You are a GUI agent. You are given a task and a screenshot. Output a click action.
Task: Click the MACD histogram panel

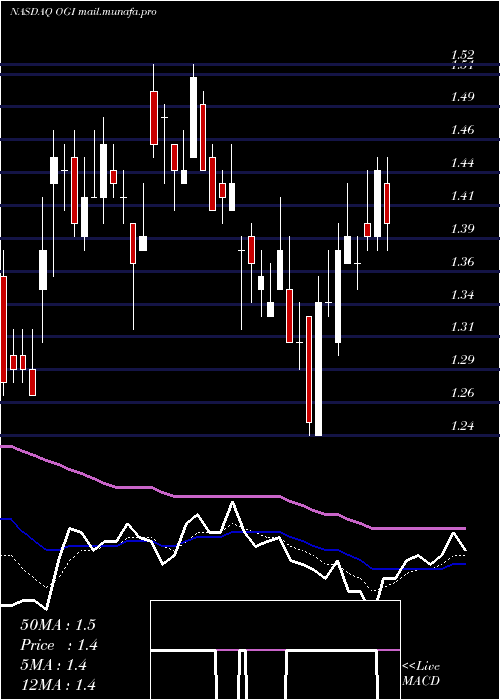[275, 650]
